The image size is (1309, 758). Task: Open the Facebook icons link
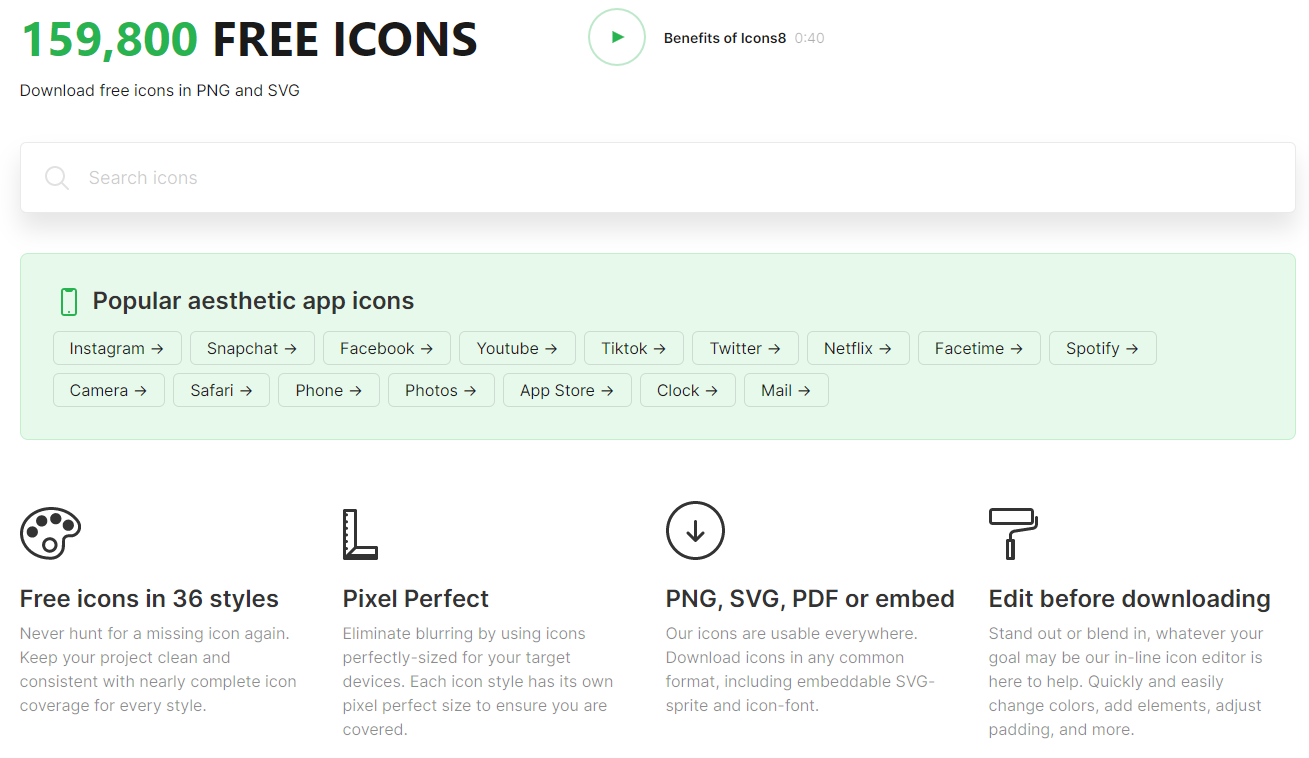tap(386, 348)
